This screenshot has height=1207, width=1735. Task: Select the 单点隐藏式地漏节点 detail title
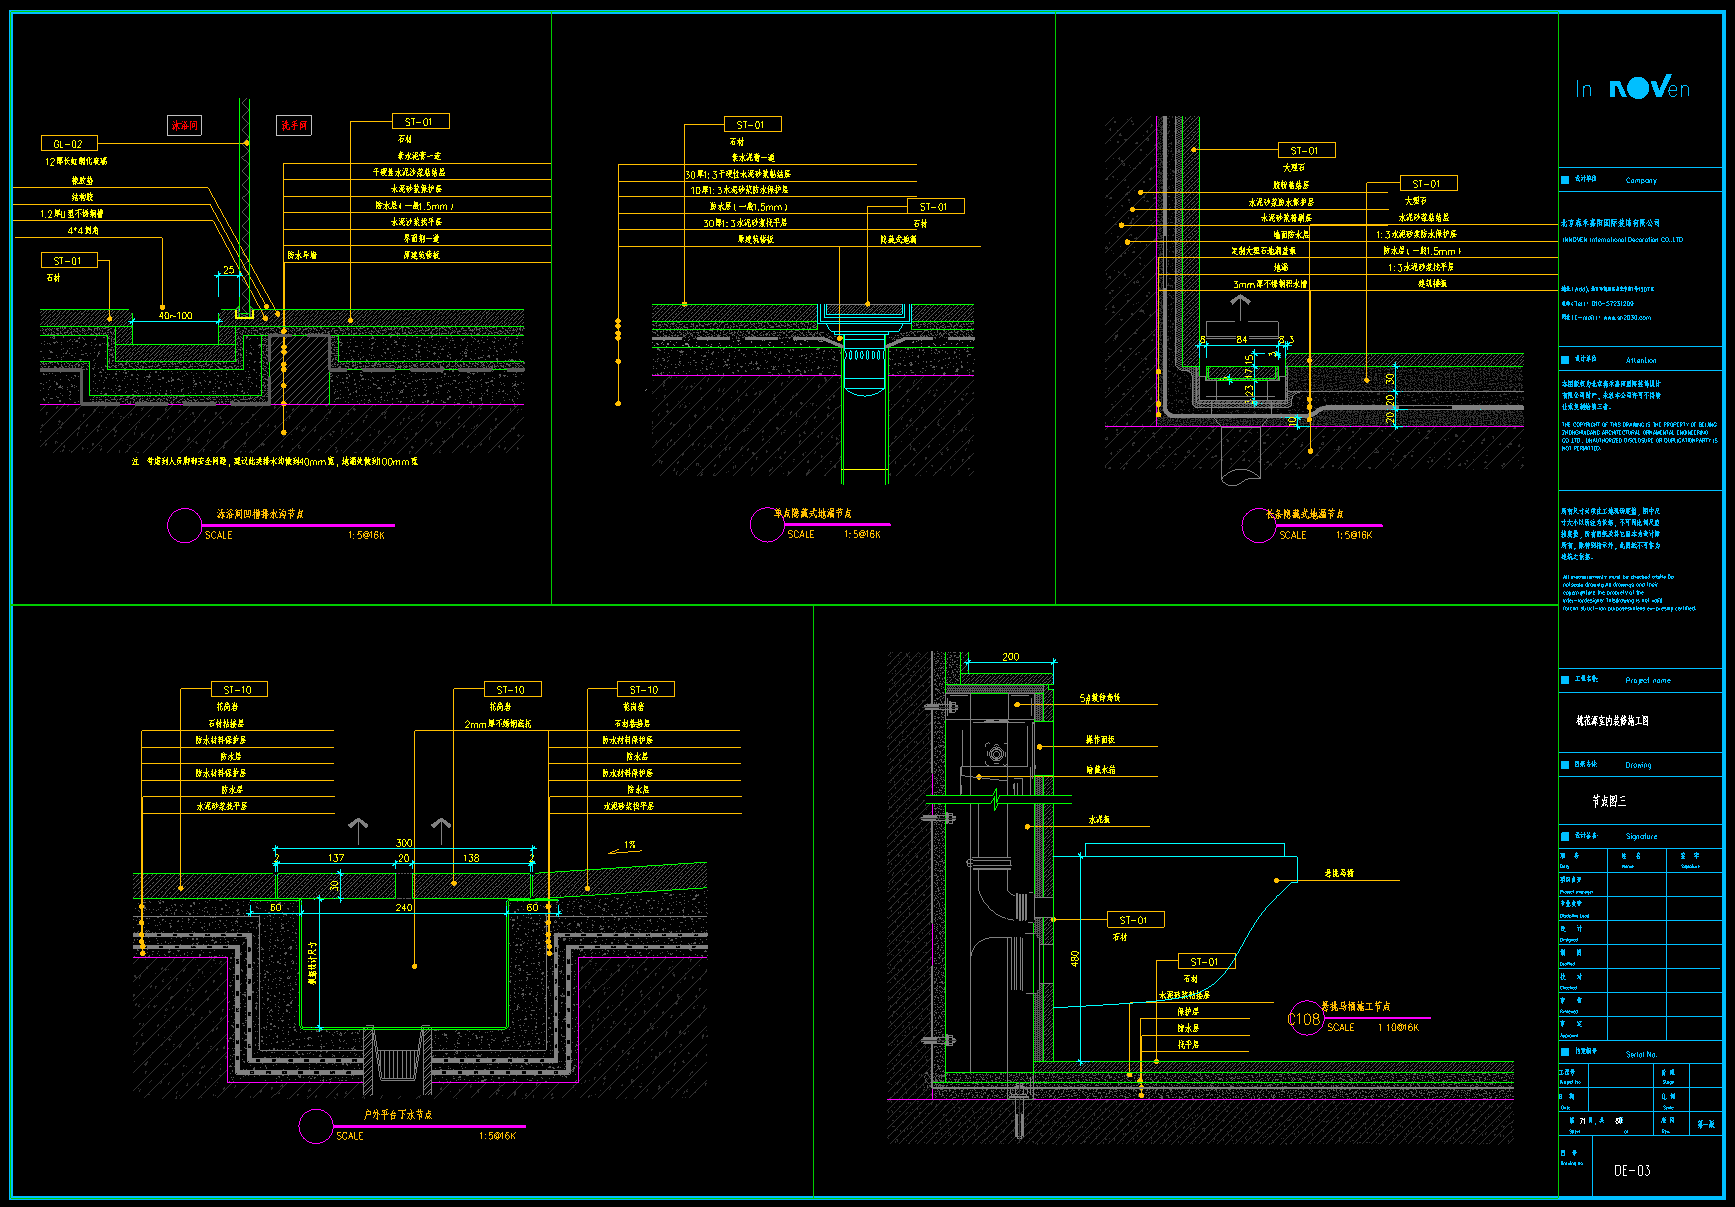813,513
